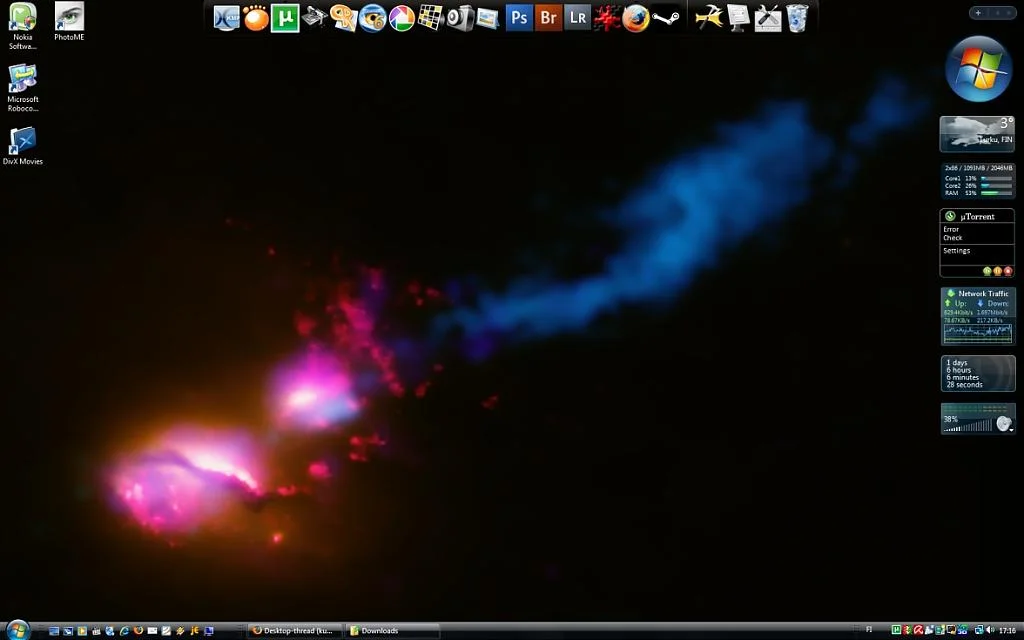Open the DivX Movies desktop shortcut
The height and width of the screenshot is (640, 1024).
(x=22, y=146)
